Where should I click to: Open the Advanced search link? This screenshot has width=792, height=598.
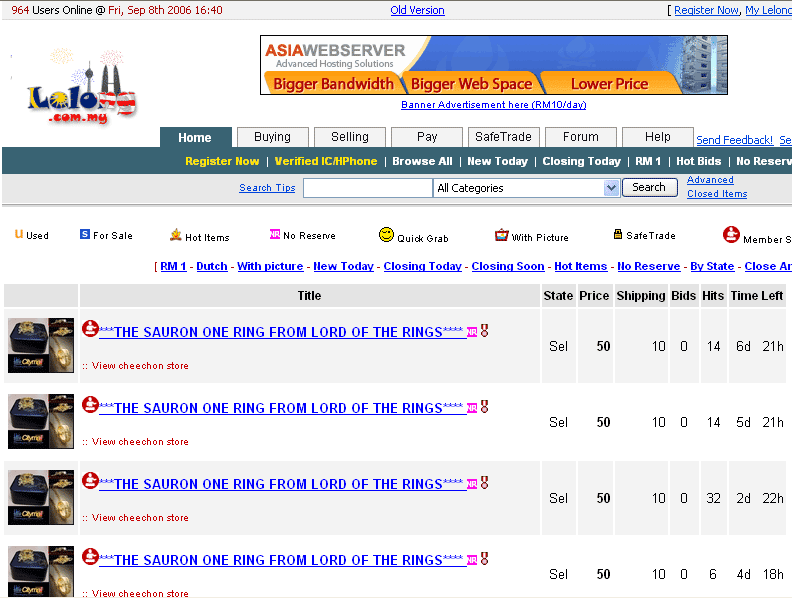point(710,180)
